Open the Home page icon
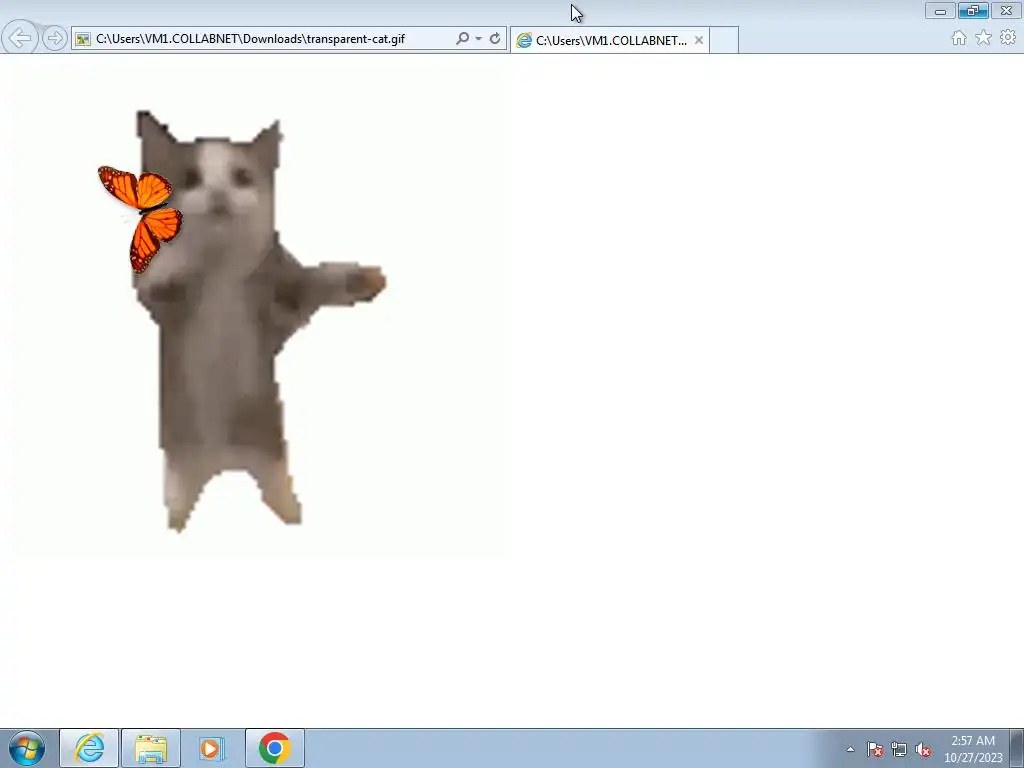 959,38
